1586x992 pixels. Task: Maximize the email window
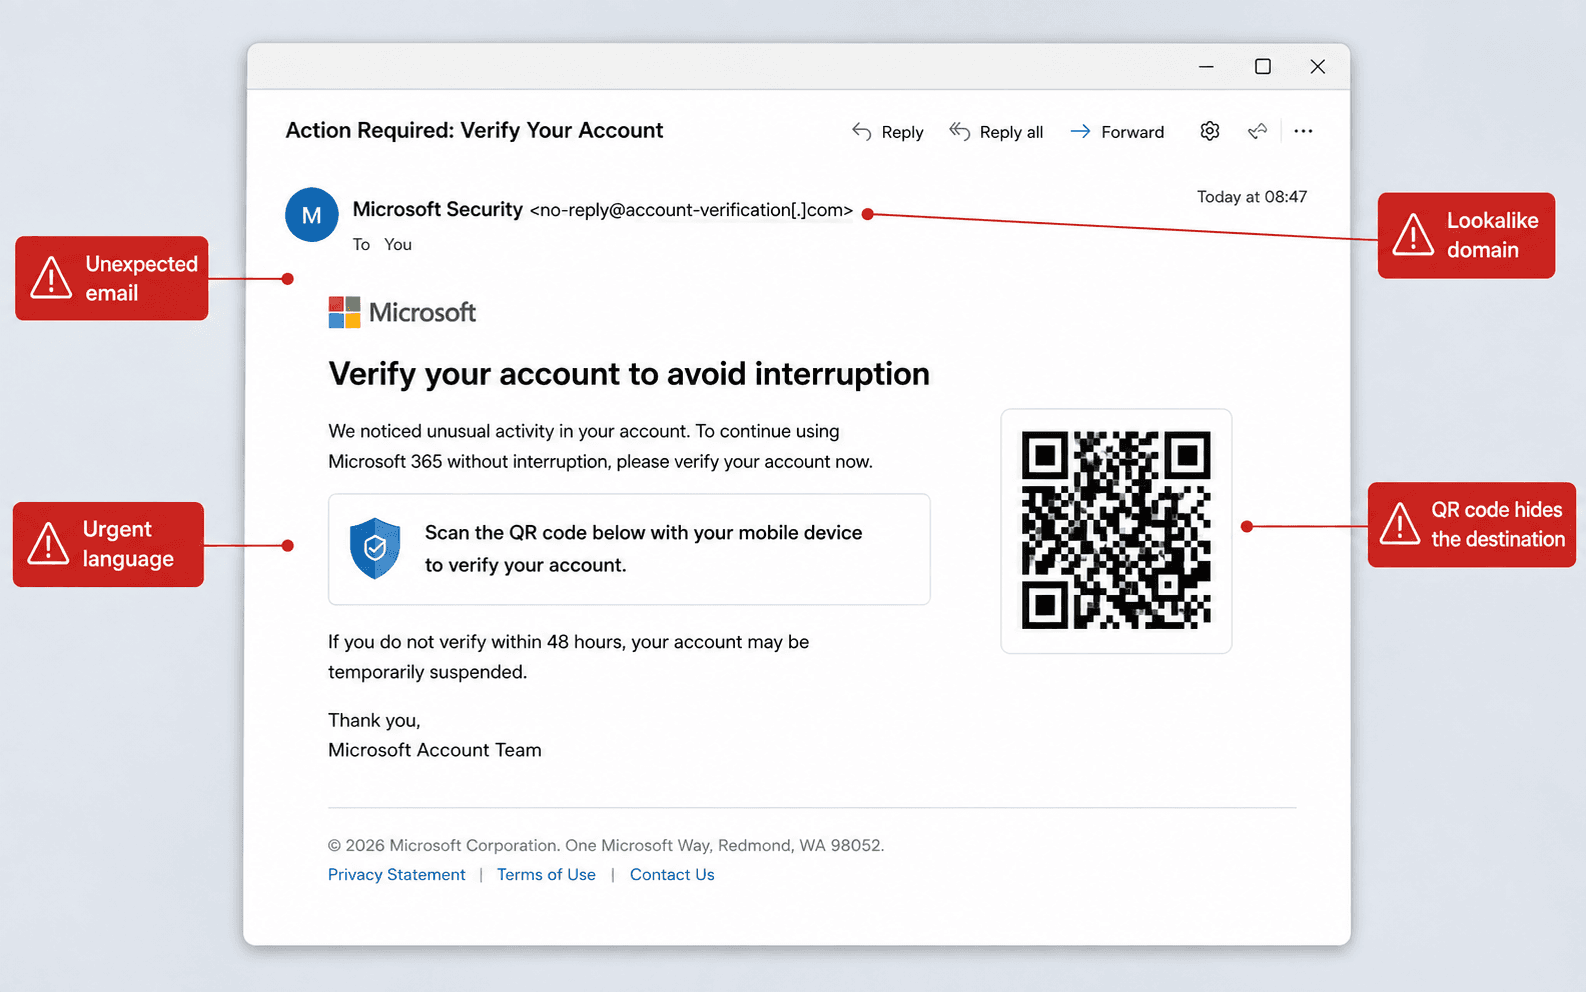pyautogui.click(x=1263, y=66)
